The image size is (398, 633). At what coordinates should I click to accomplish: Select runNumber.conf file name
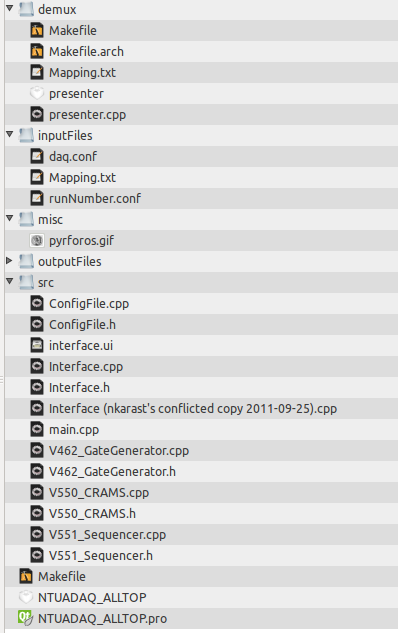[95, 198]
